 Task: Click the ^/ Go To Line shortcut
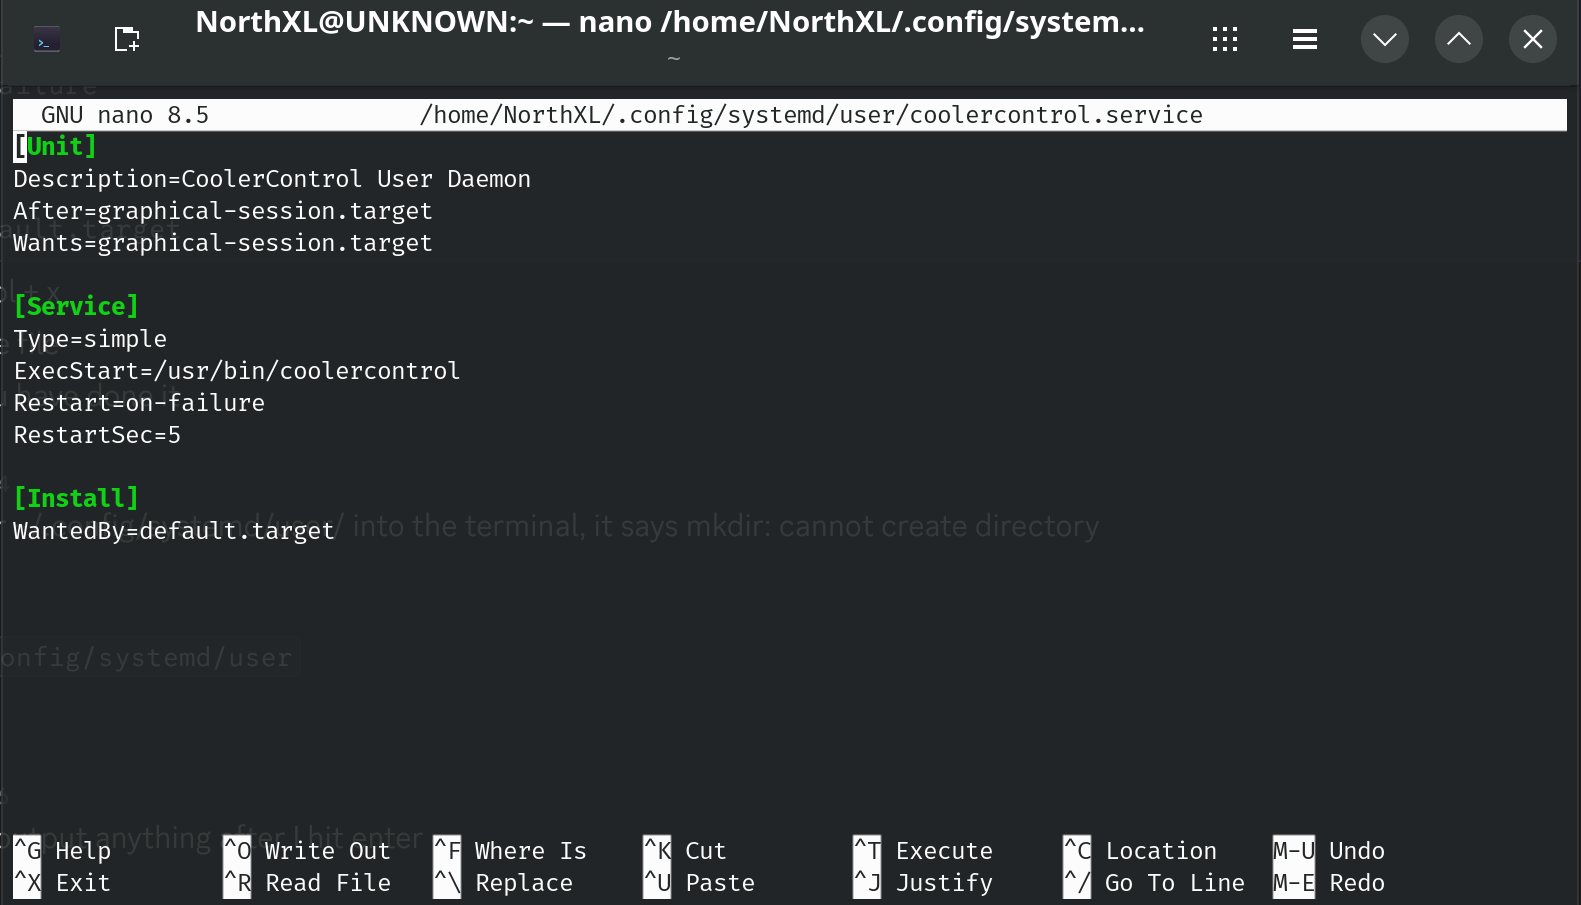(1154, 883)
